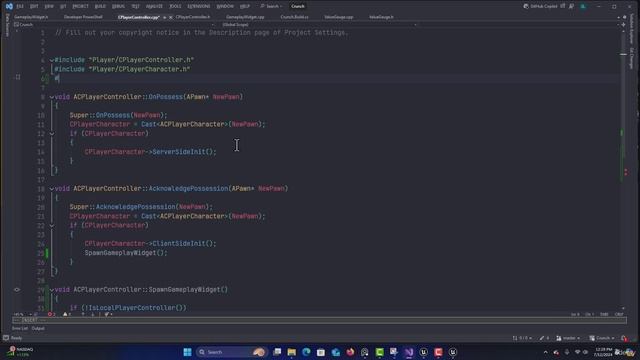
Task: Open the Crunch repository dropdown in status bar
Action: (x=602, y=338)
